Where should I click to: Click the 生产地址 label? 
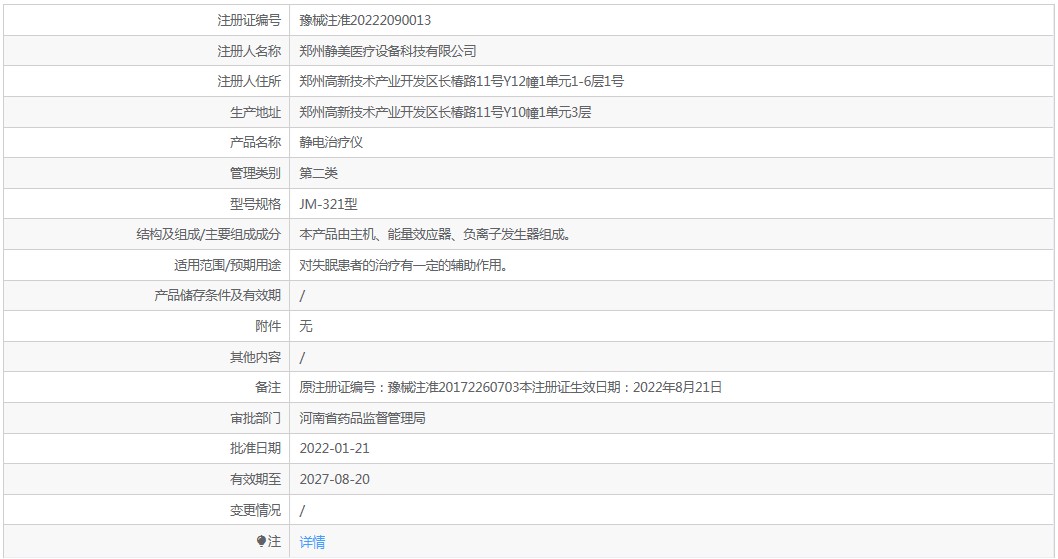tap(255, 112)
